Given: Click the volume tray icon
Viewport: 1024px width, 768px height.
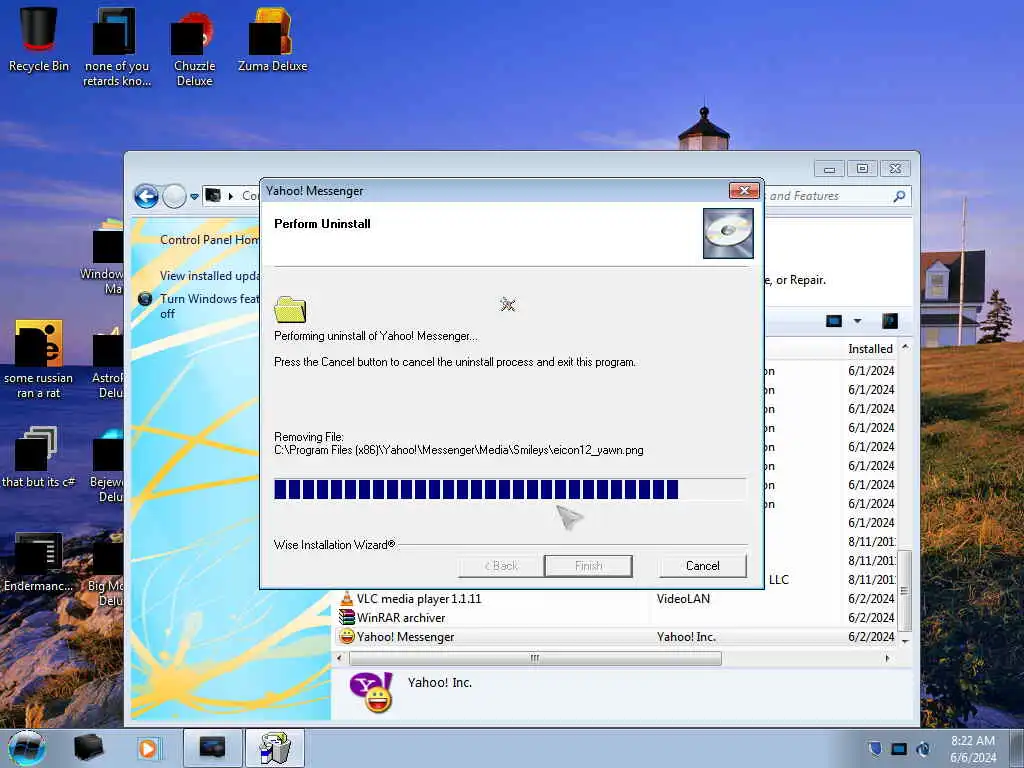Looking at the screenshot, I should pos(923,748).
